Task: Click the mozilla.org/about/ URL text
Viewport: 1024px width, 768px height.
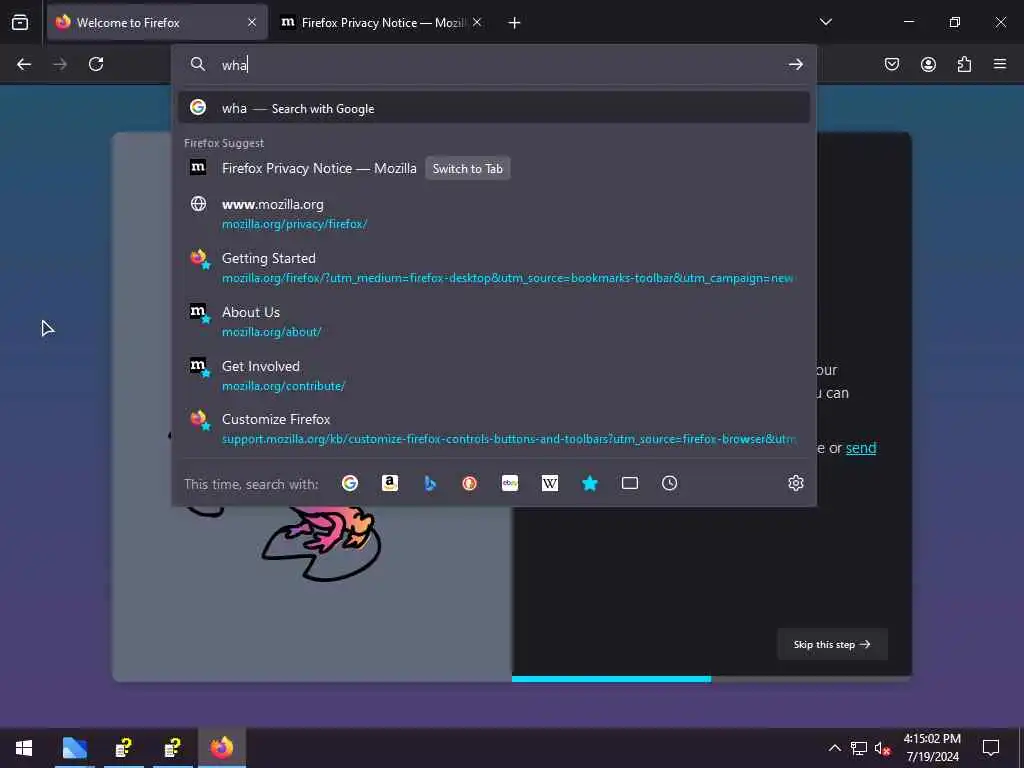Action: coord(272,332)
